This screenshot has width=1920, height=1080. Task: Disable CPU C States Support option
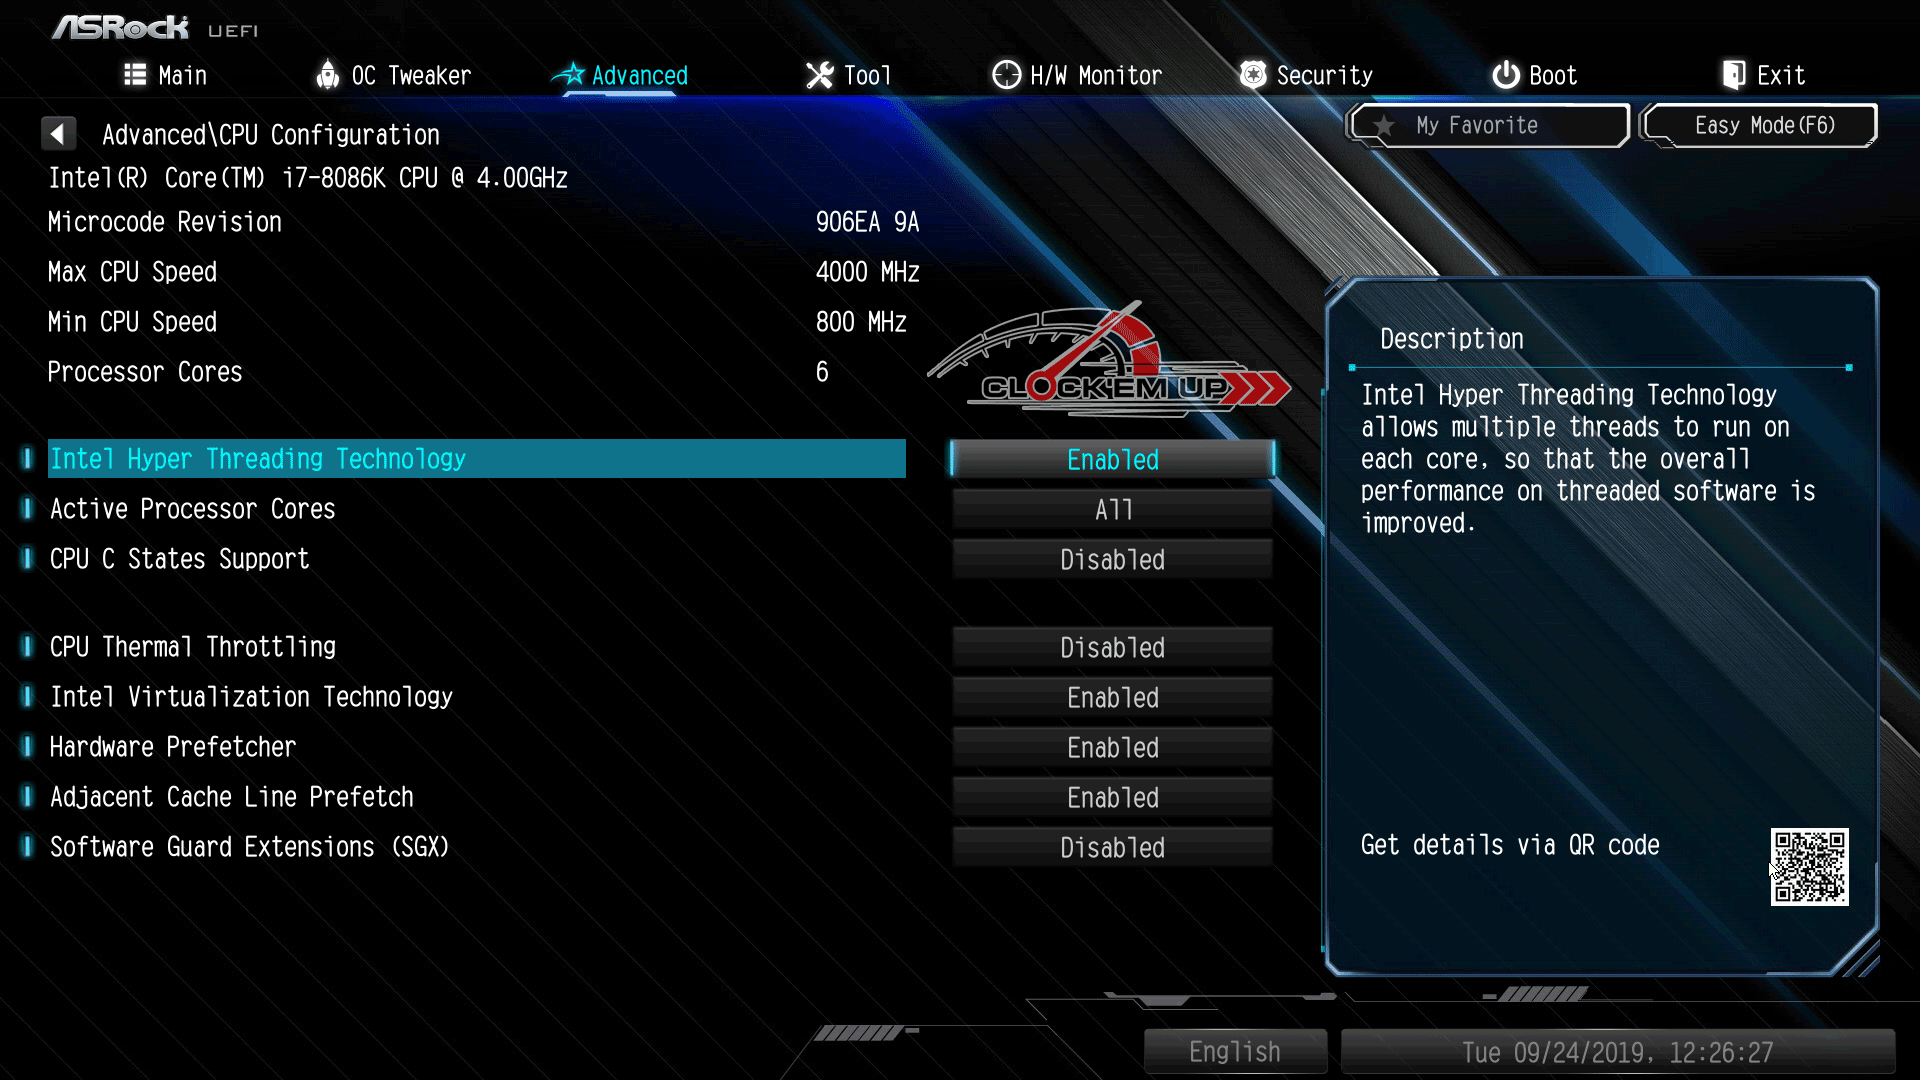point(1112,559)
